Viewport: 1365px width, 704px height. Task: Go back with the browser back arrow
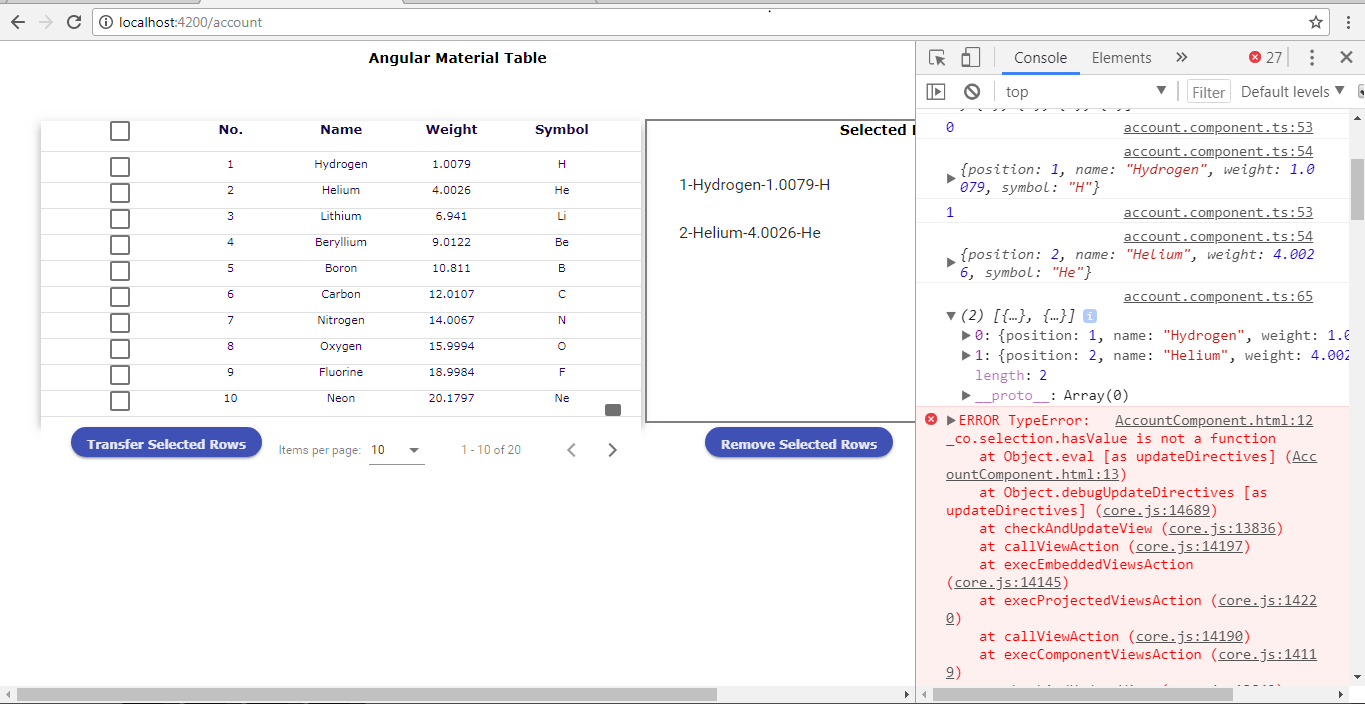(x=18, y=21)
